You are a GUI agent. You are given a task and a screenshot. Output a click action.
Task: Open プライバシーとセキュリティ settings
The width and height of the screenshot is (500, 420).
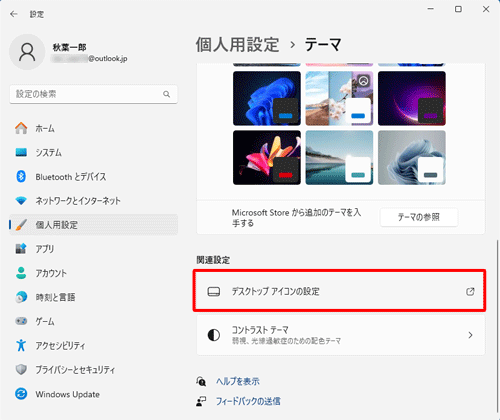[93, 369]
